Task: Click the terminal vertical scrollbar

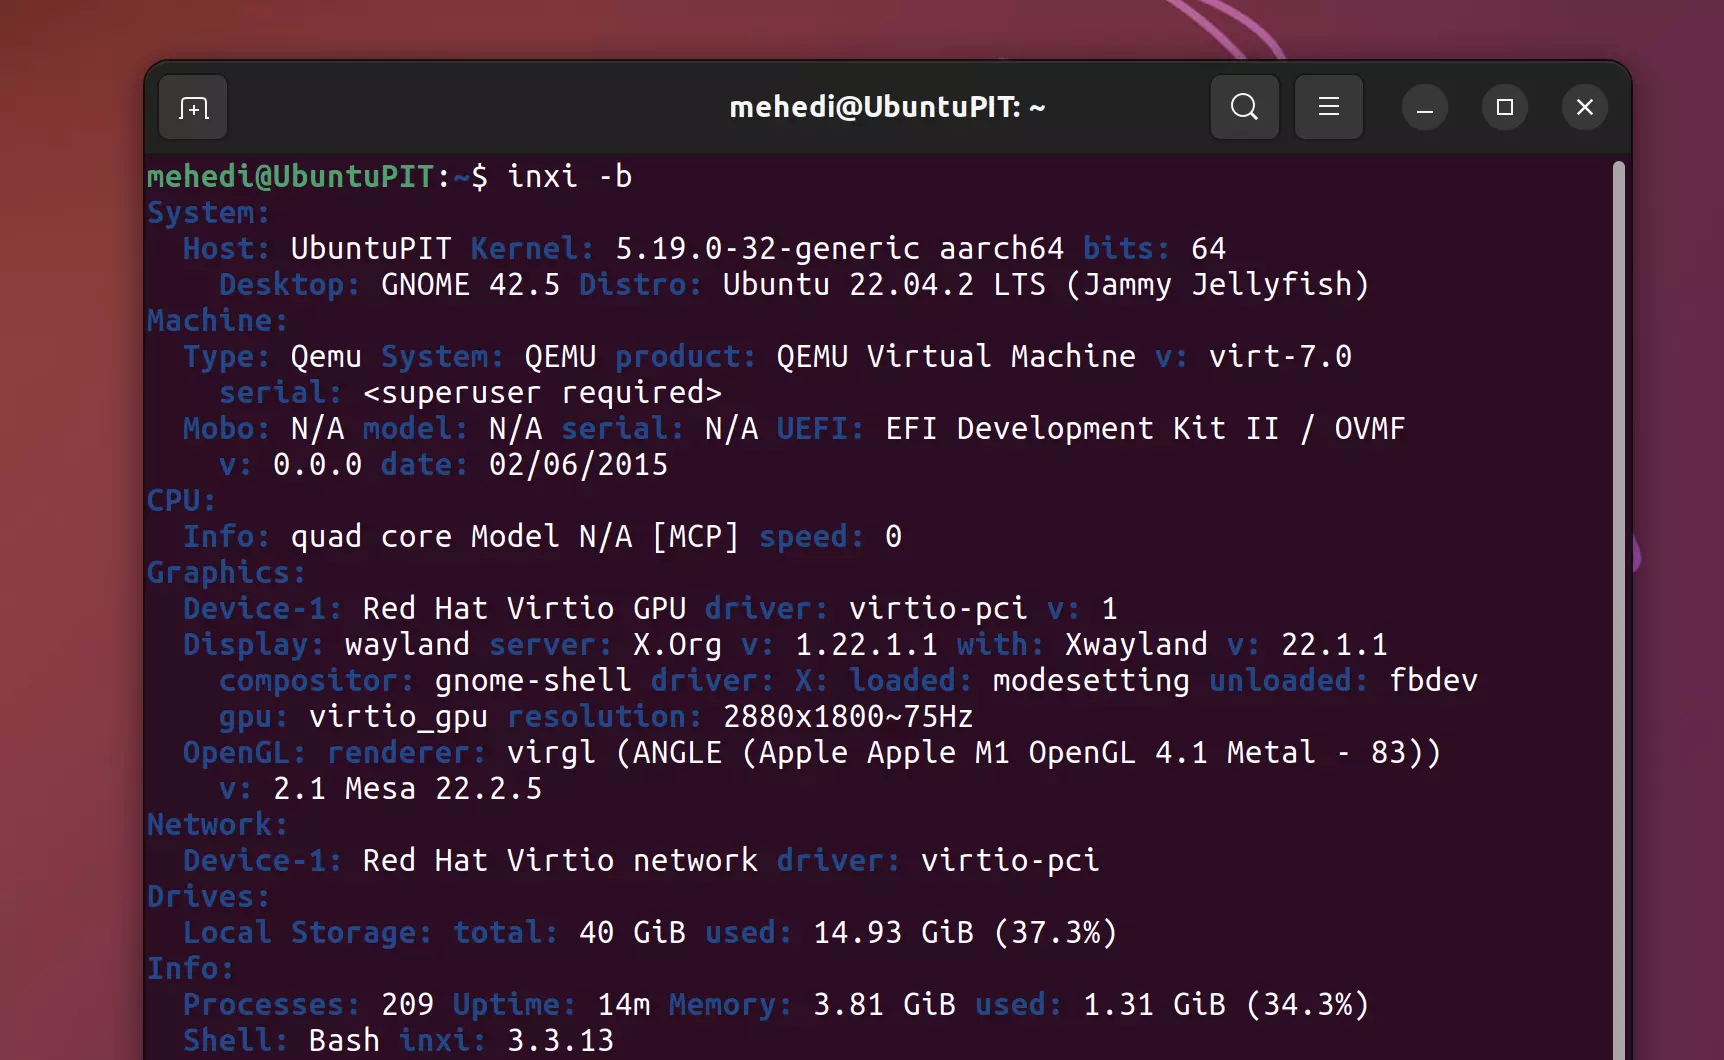Action: tap(1618, 610)
